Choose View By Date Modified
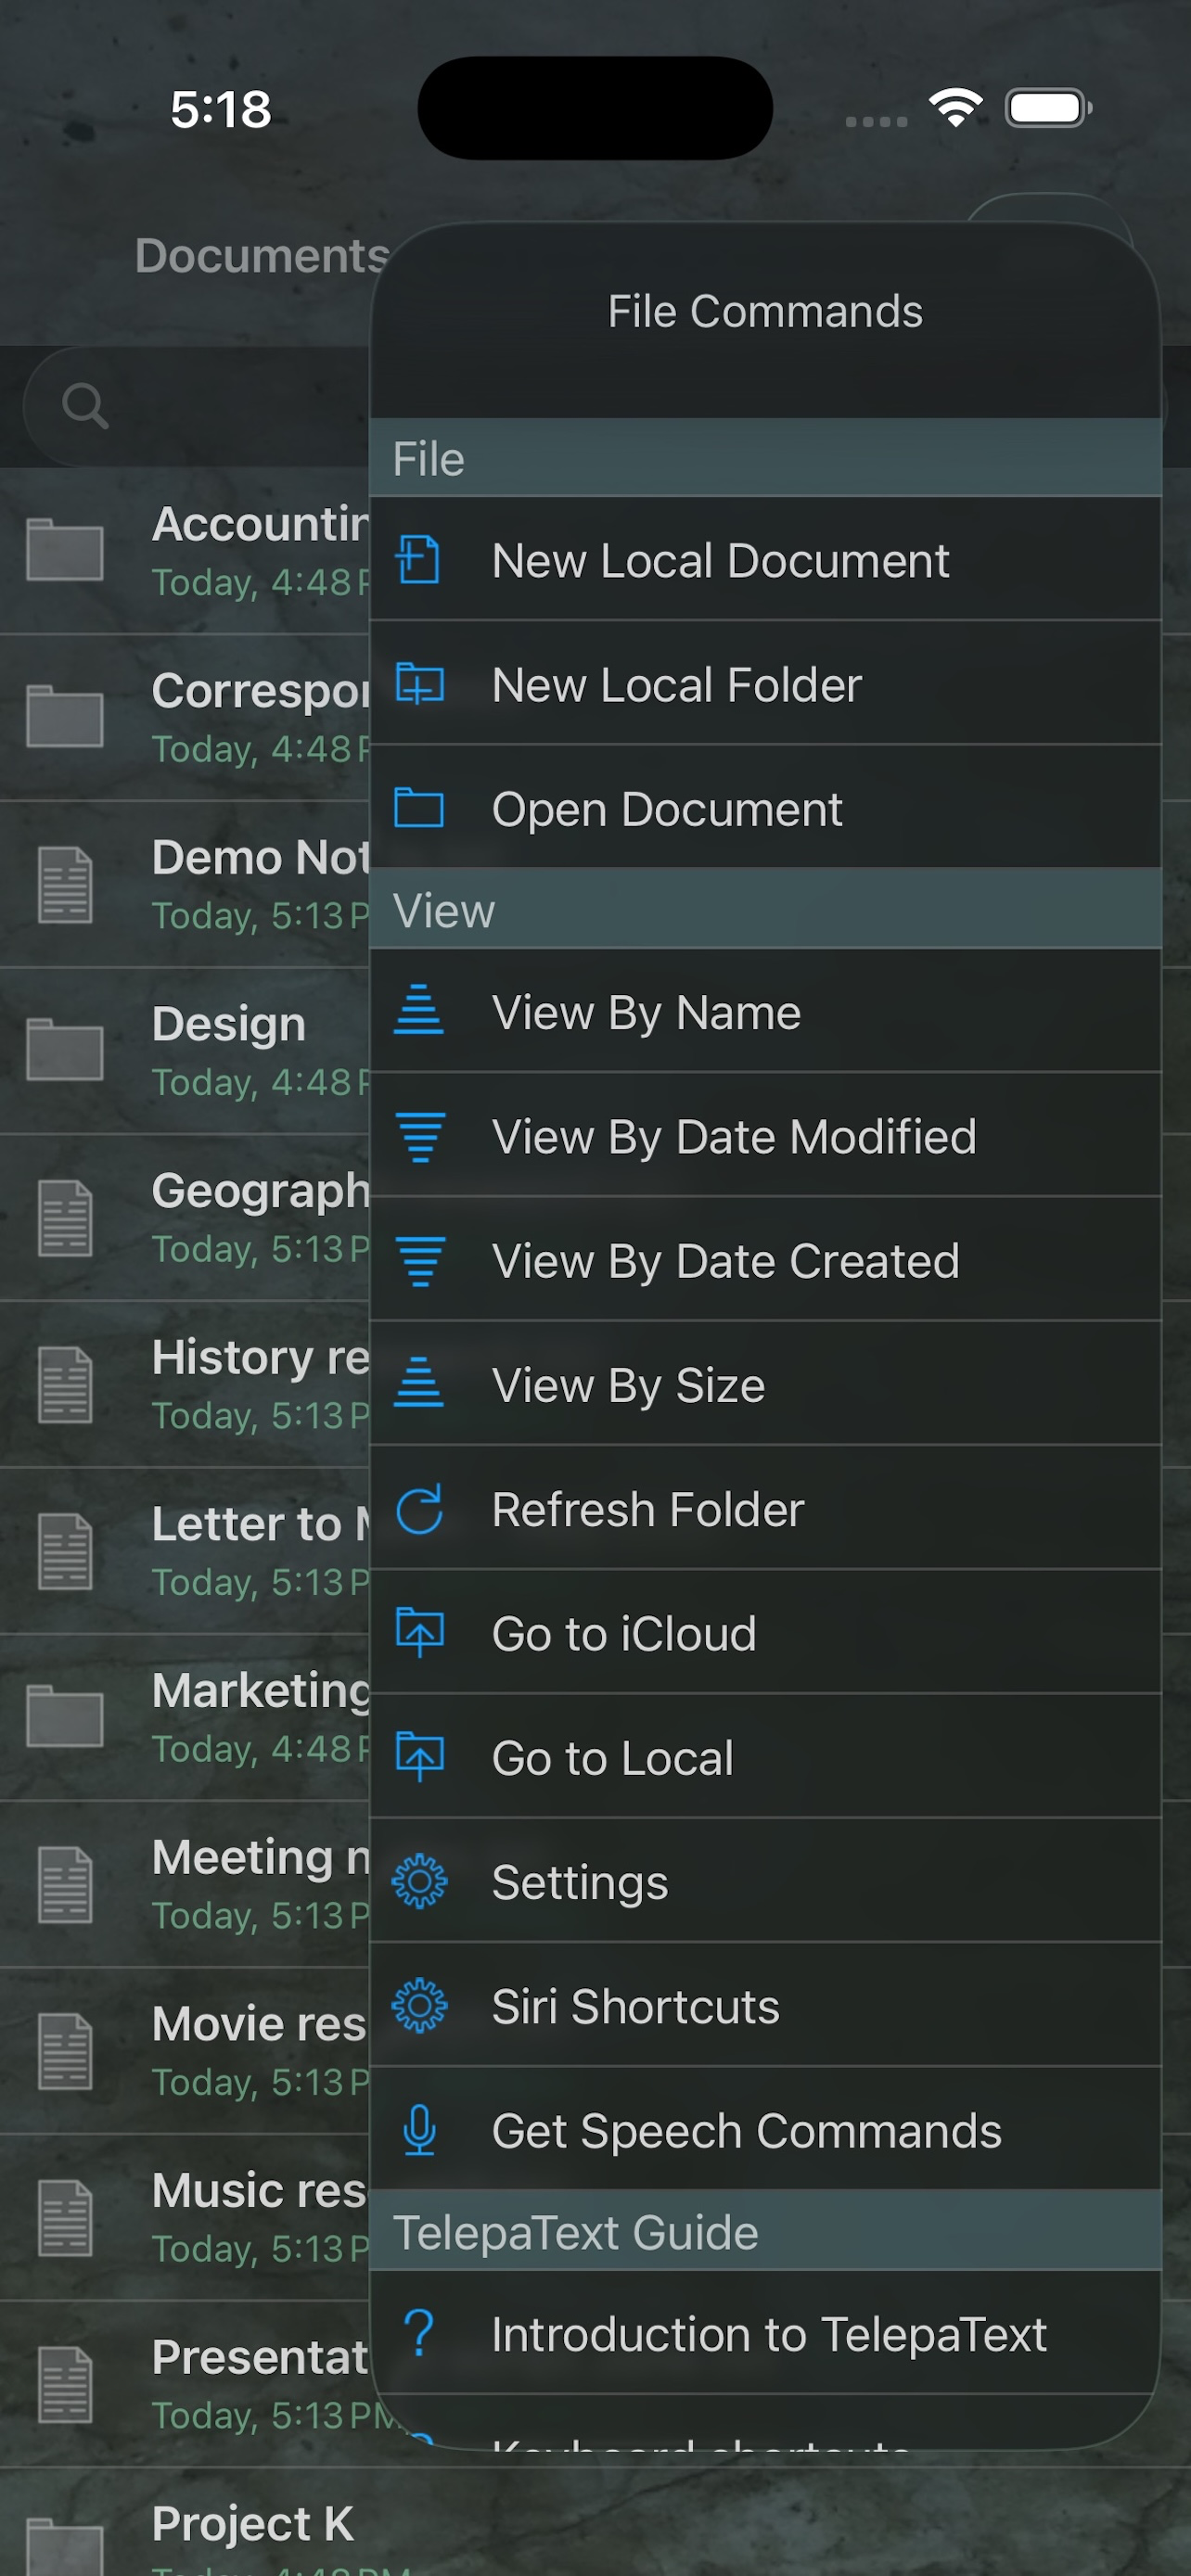Screen dimensions: 1191x2576 pyautogui.click(x=766, y=1136)
